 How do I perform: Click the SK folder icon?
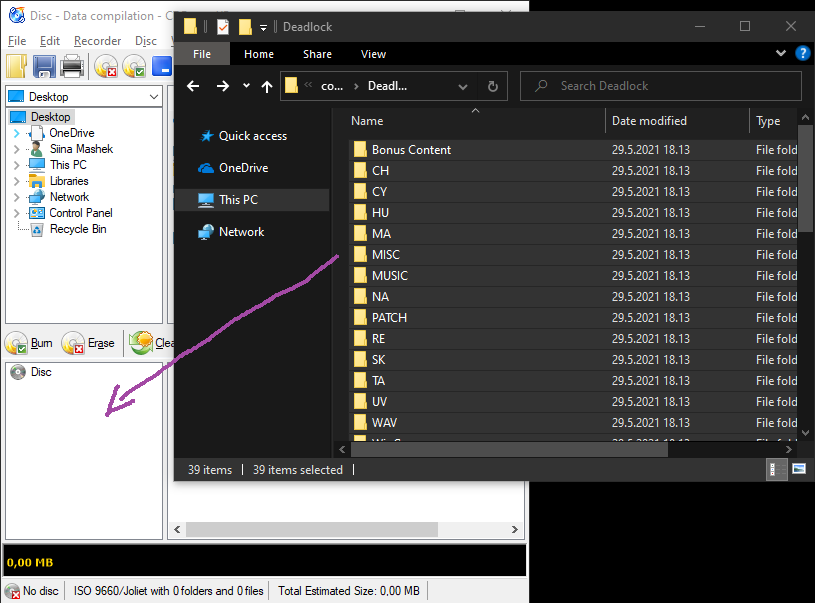point(360,359)
